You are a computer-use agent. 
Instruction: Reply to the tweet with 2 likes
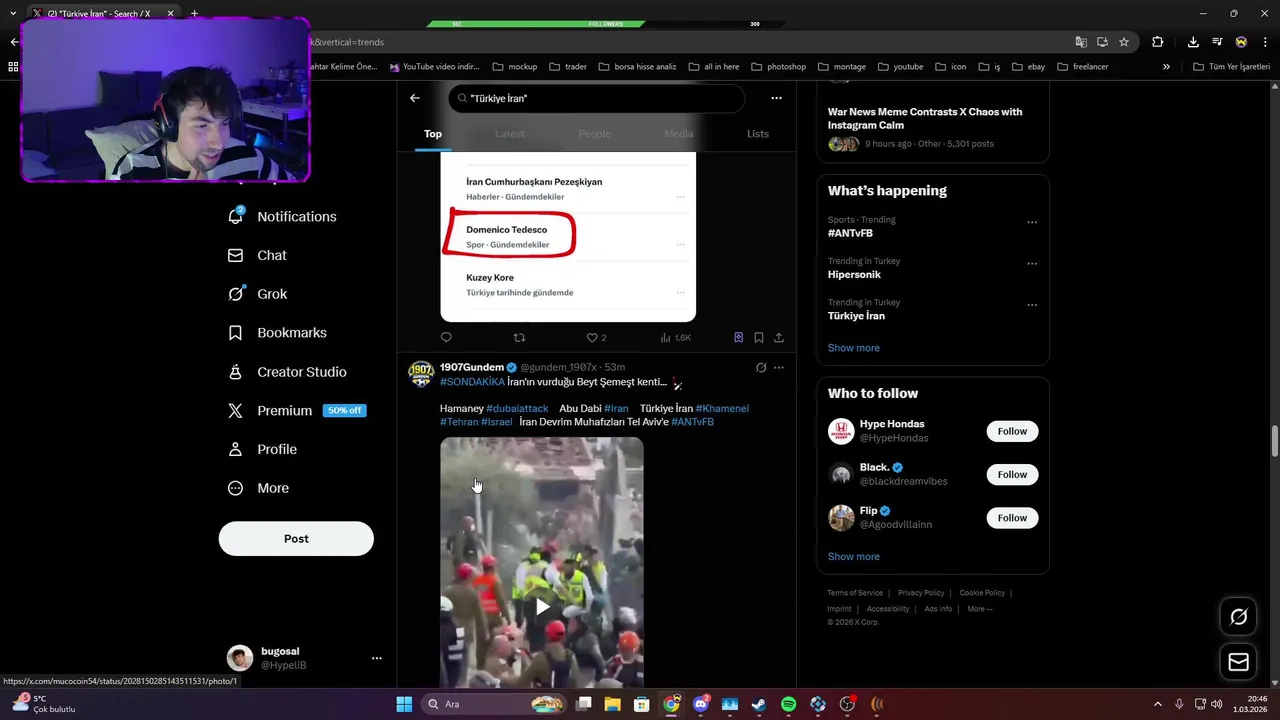point(446,338)
